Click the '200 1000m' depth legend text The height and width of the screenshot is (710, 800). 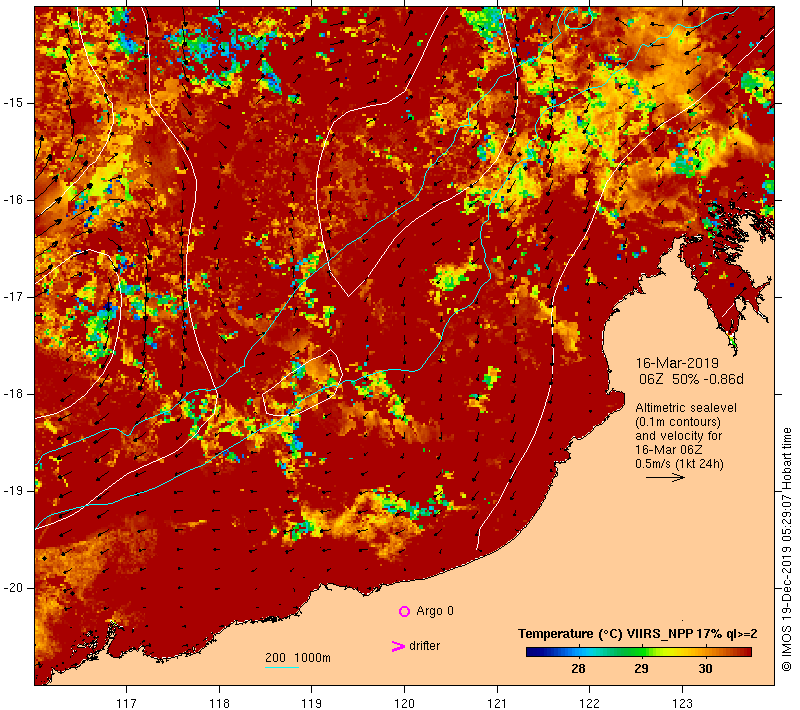298,658
